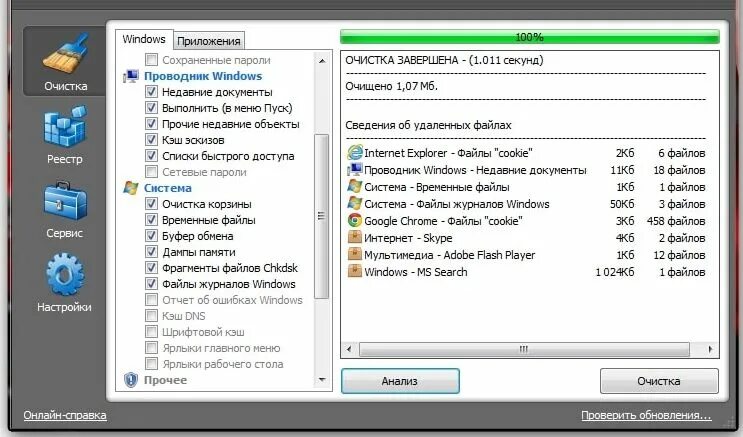Open the Очистка section with broom icon
This screenshot has height=437, width=743.
(65, 62)
